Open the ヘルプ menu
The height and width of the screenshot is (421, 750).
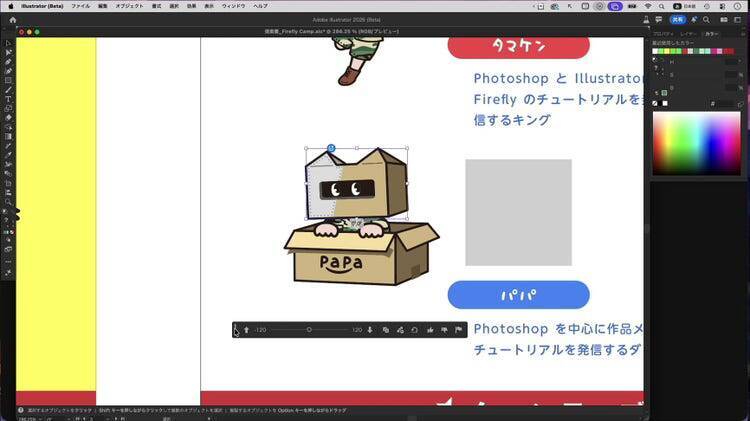pos(261,6)
